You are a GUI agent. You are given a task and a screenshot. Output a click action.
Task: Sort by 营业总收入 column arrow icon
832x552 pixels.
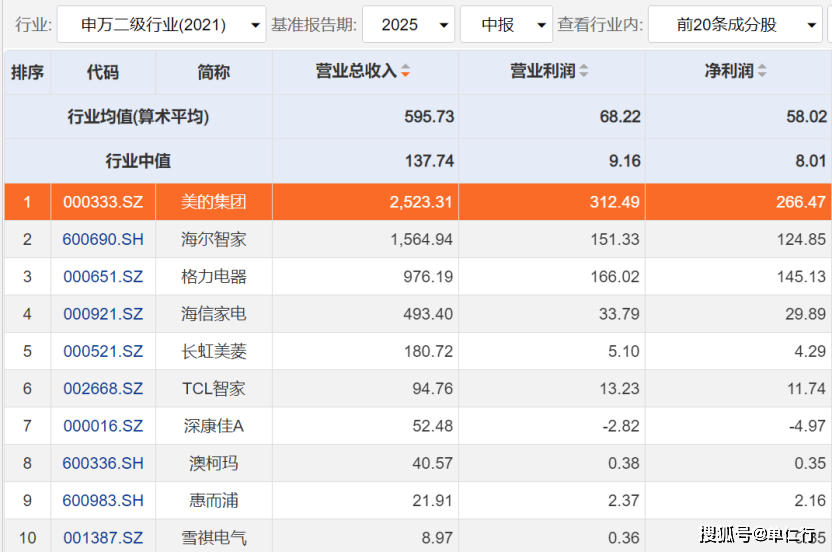(x=405, y=72)
